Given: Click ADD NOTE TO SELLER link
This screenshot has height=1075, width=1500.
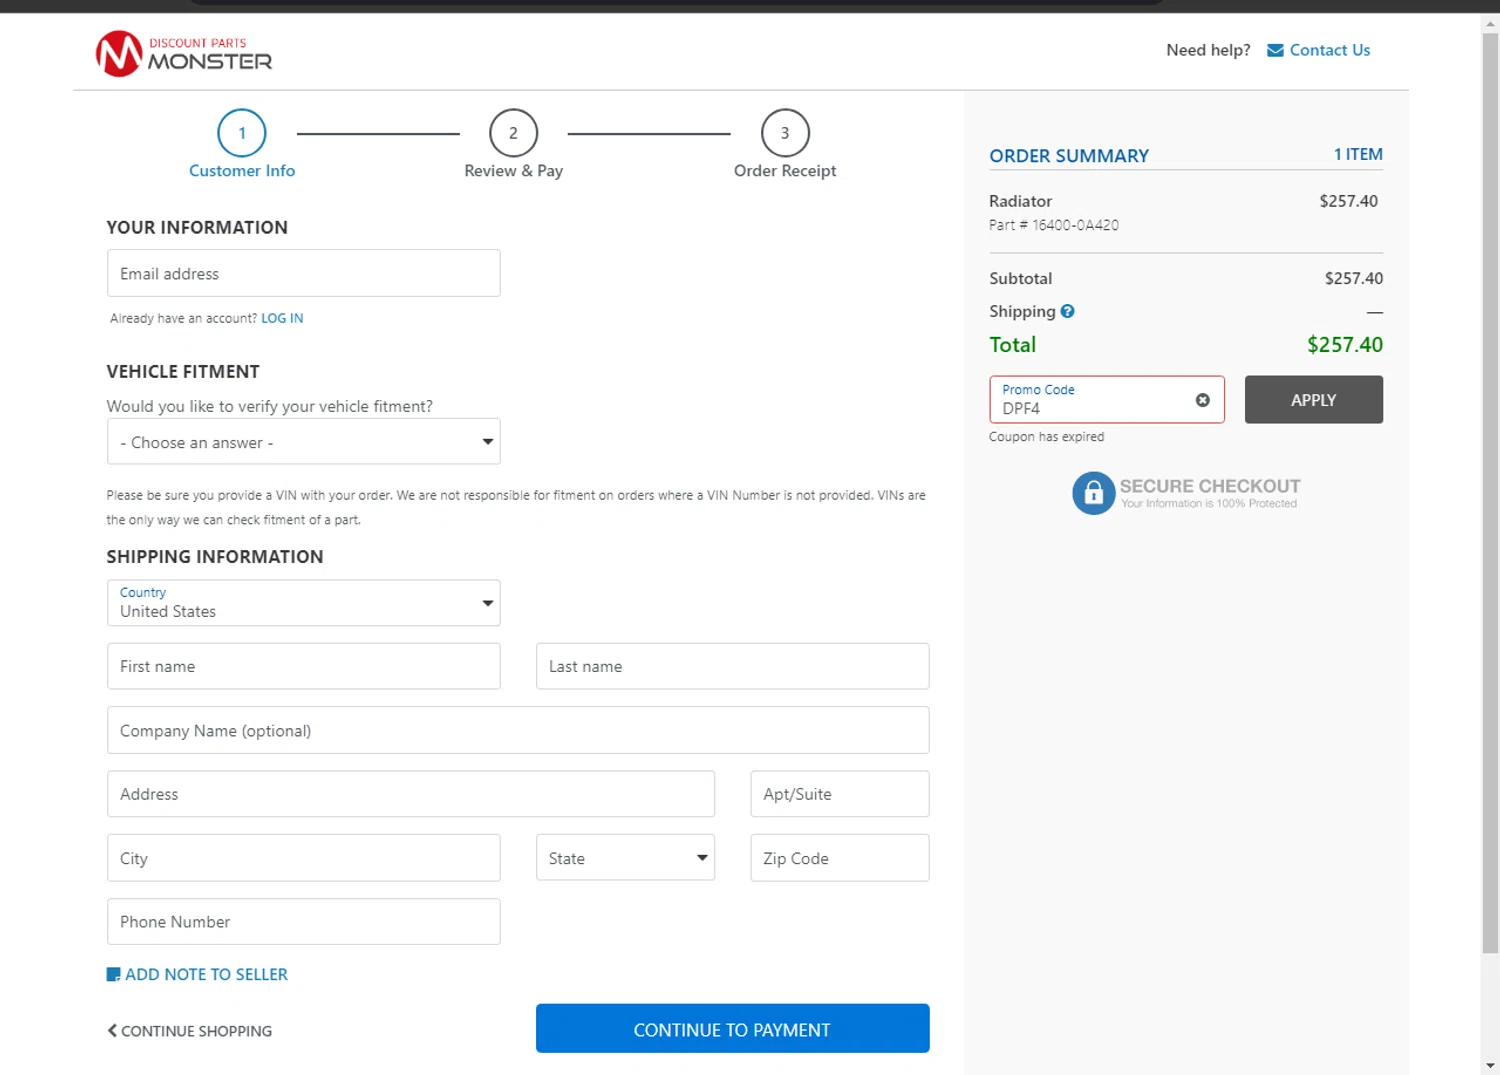Looking at the screenshot, I should point(206,974).
